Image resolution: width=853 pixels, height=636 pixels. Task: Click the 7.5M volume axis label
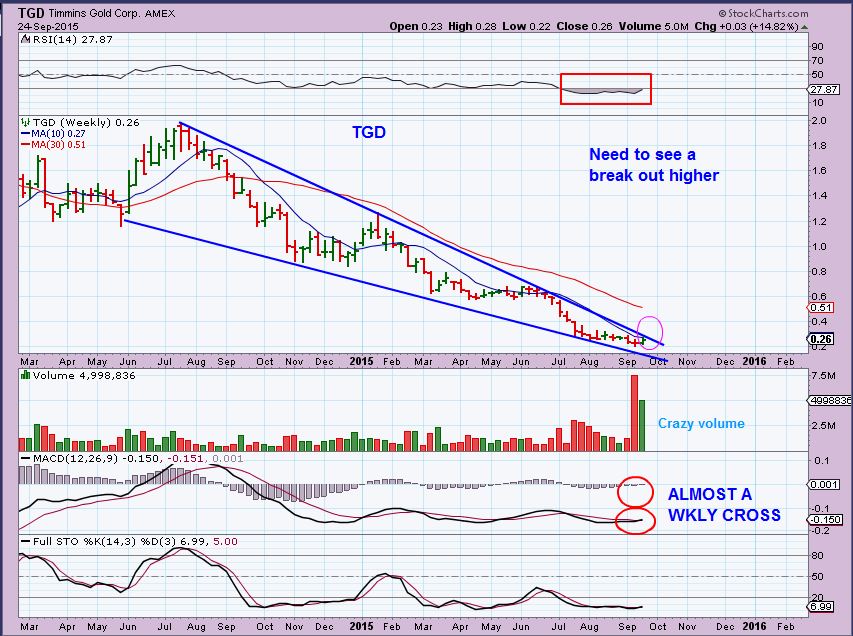tap(824, 375)
